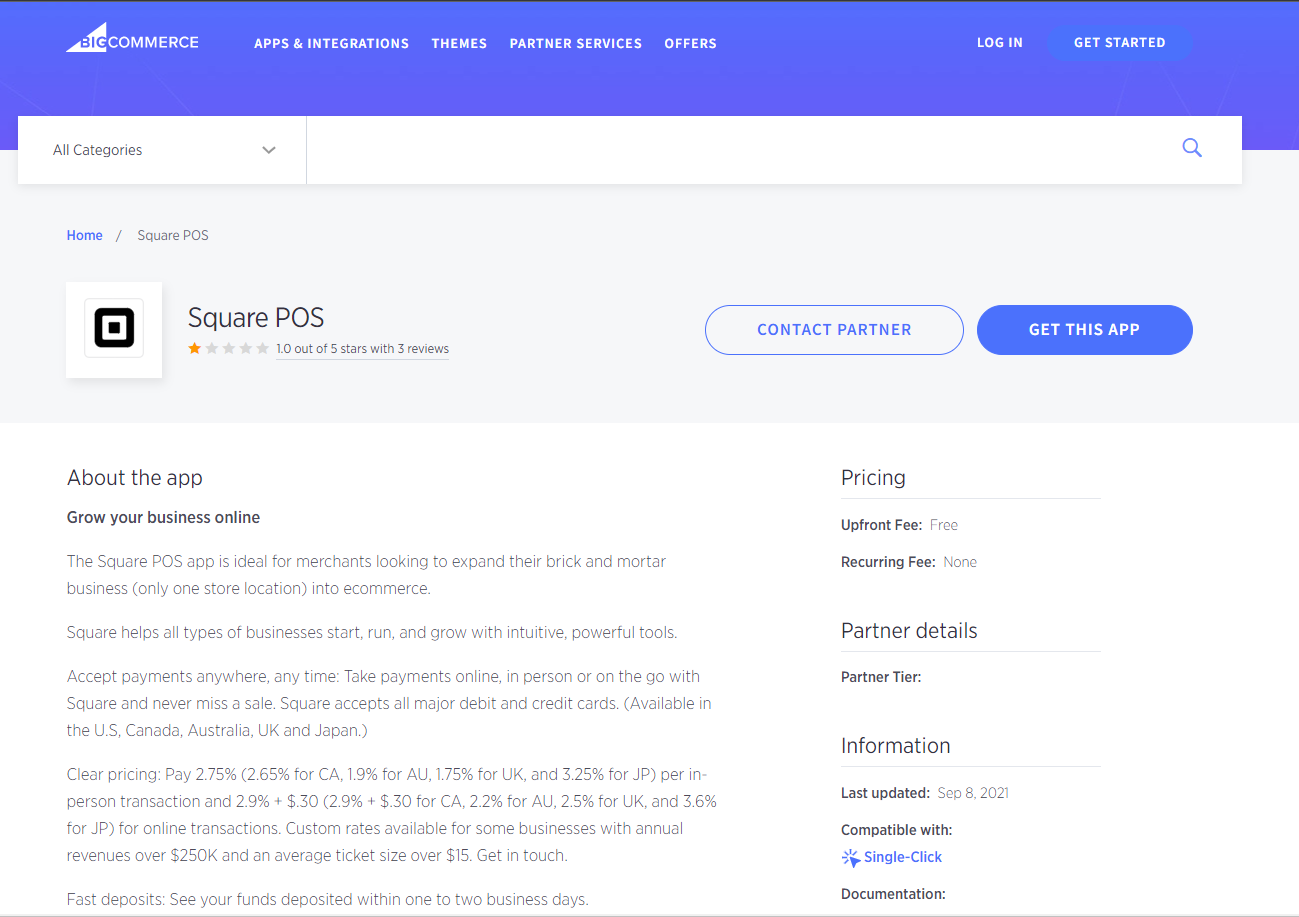Screen dimensions: 1299x917
Task: Open Partner Services menu item
Action: [576, 44]
